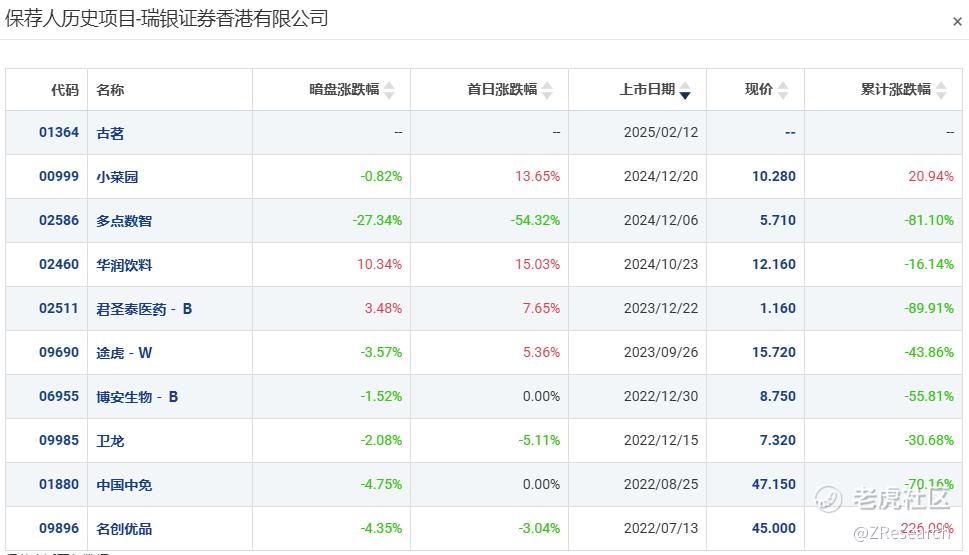The width and height of the screenshot is (969, 555).
Task: Open stock code 01364 link
Action: [x=59, y=132]
